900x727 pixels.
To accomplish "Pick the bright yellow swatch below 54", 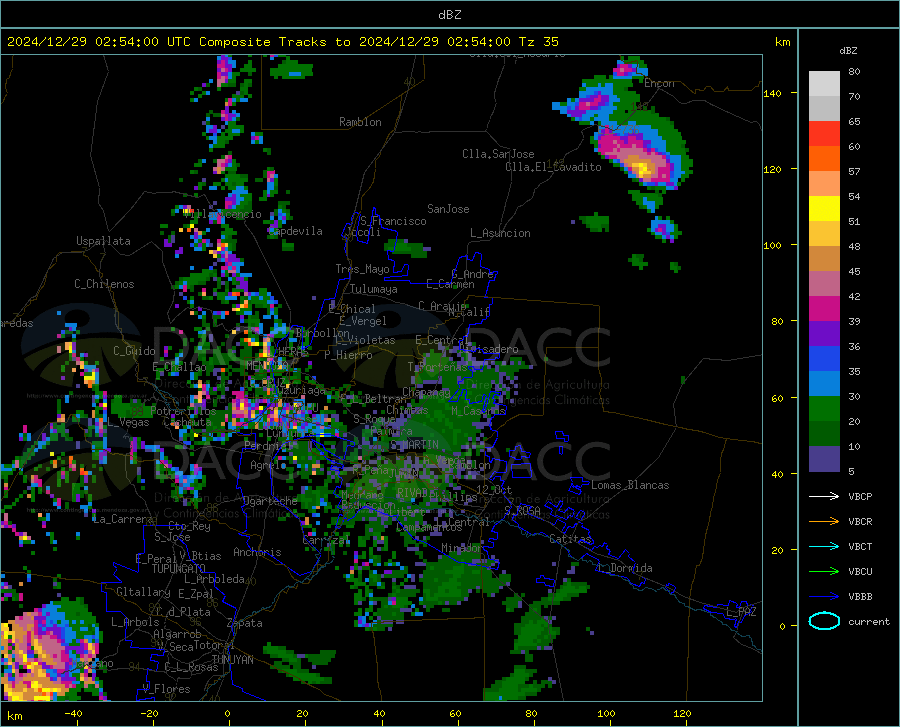I will (824, 209).
